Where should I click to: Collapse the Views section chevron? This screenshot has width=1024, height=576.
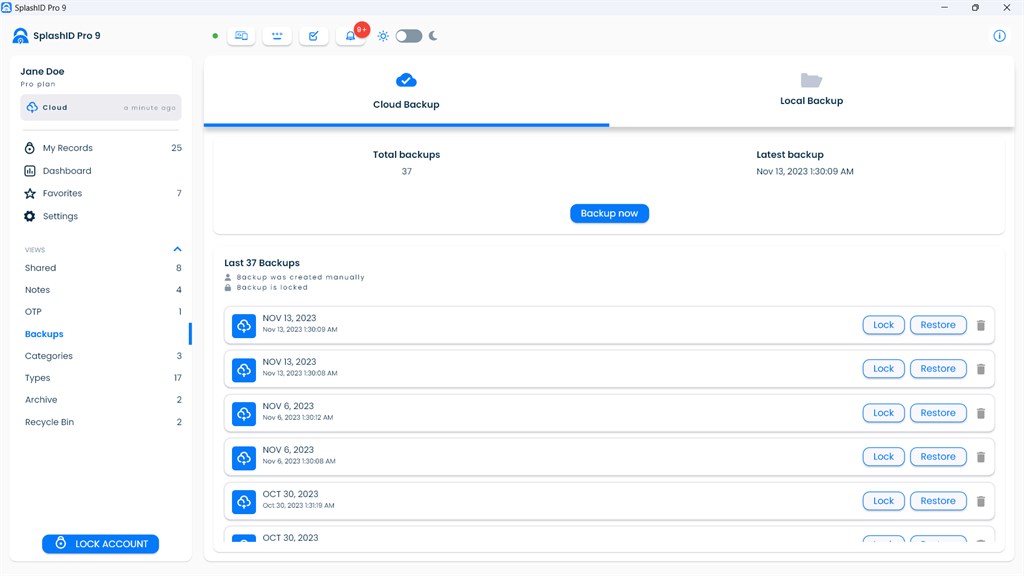[x=177, y=249]
